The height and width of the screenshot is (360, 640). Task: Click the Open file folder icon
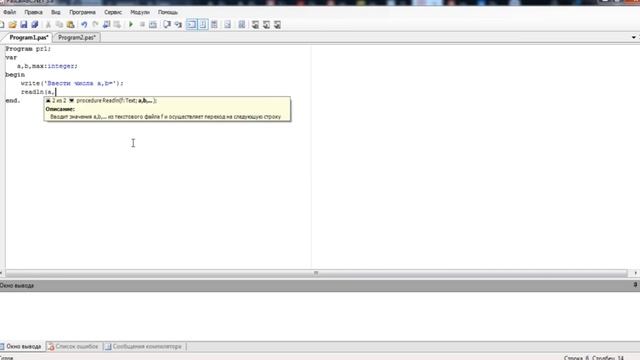[x=13, y=25]
